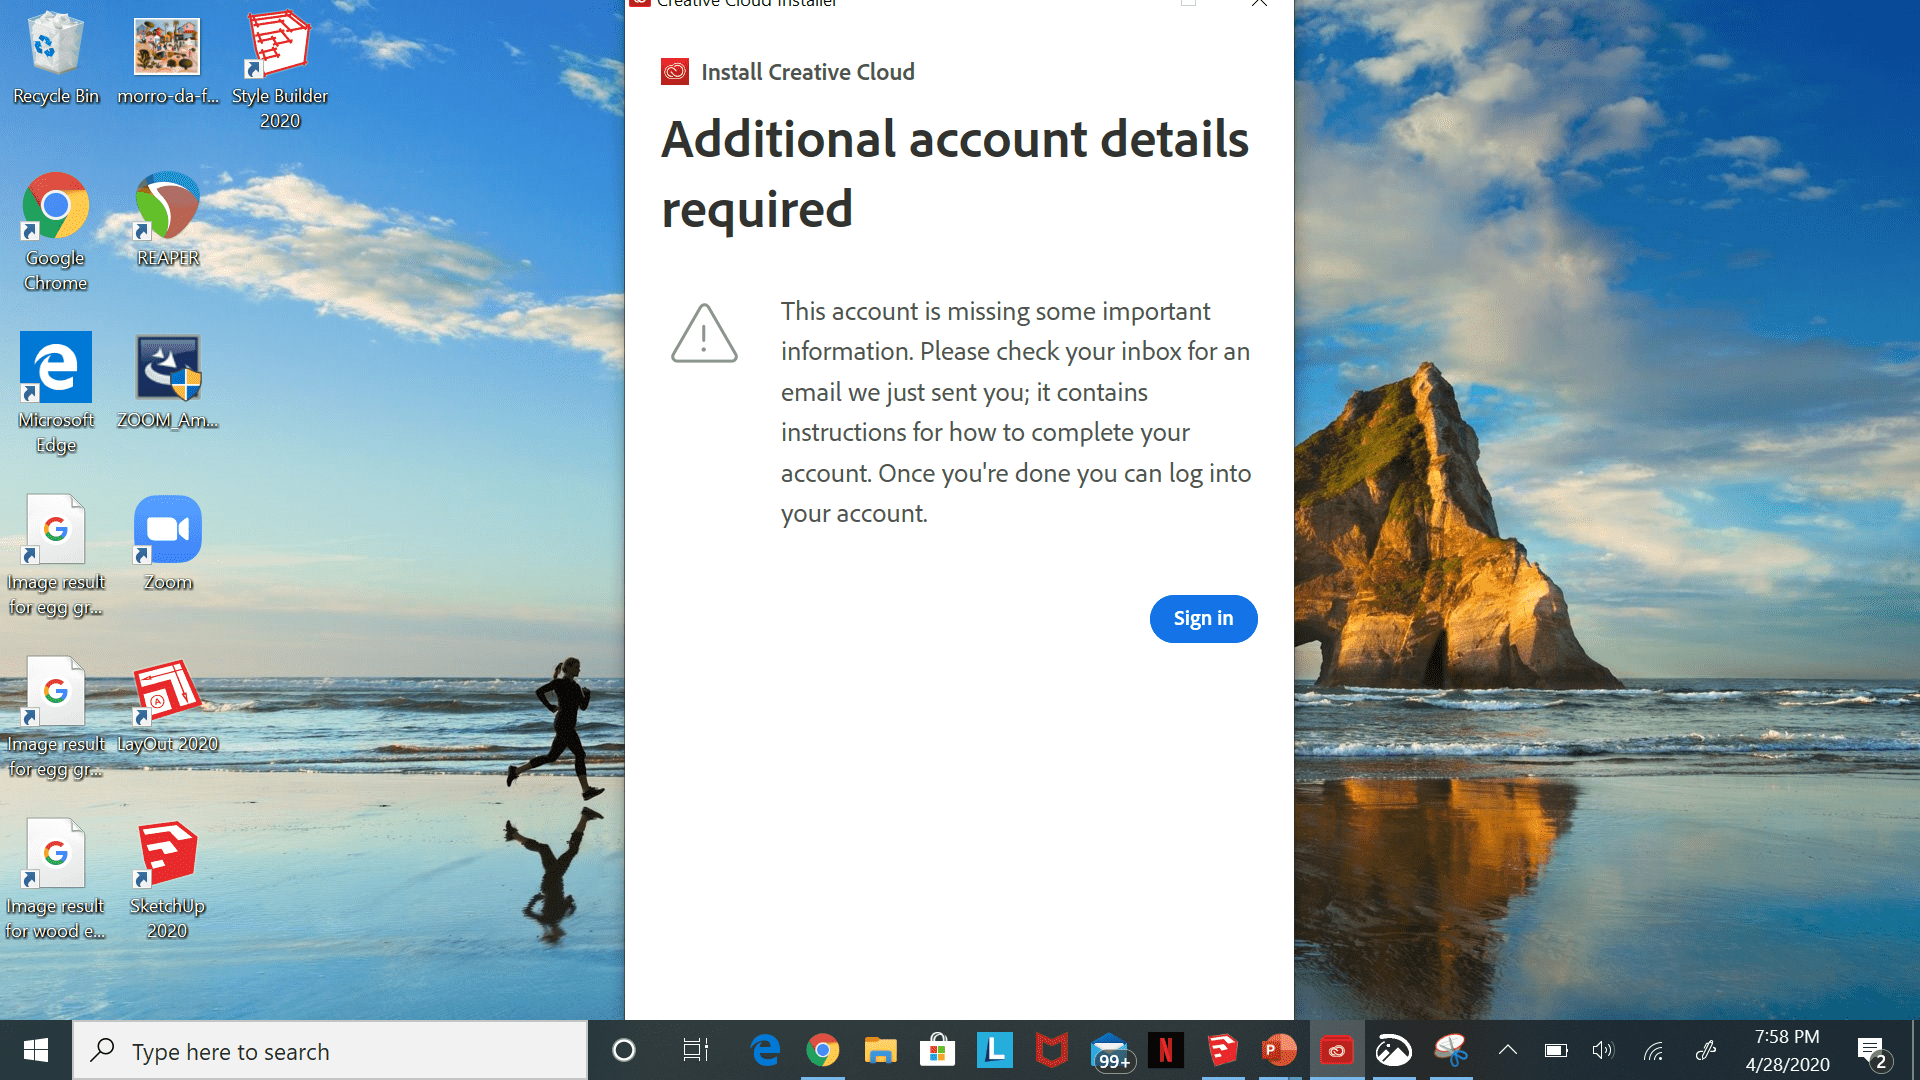Open Cortana circle on taskbar
The width and height of the screenshot is (1920, 1080).
(x=624, y=1051)
